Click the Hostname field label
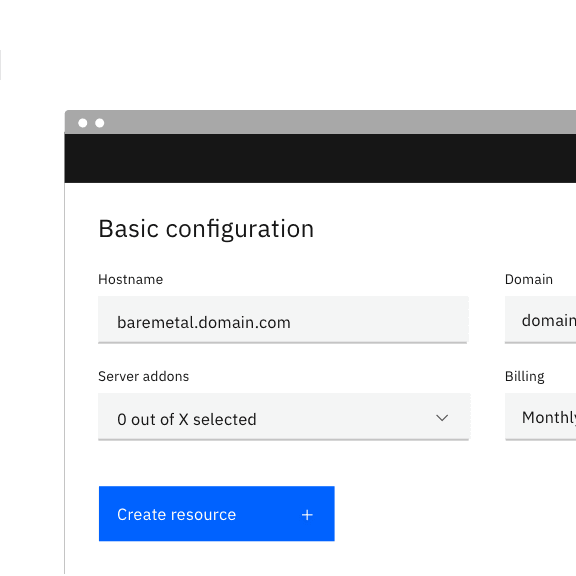 coord(130,280)
